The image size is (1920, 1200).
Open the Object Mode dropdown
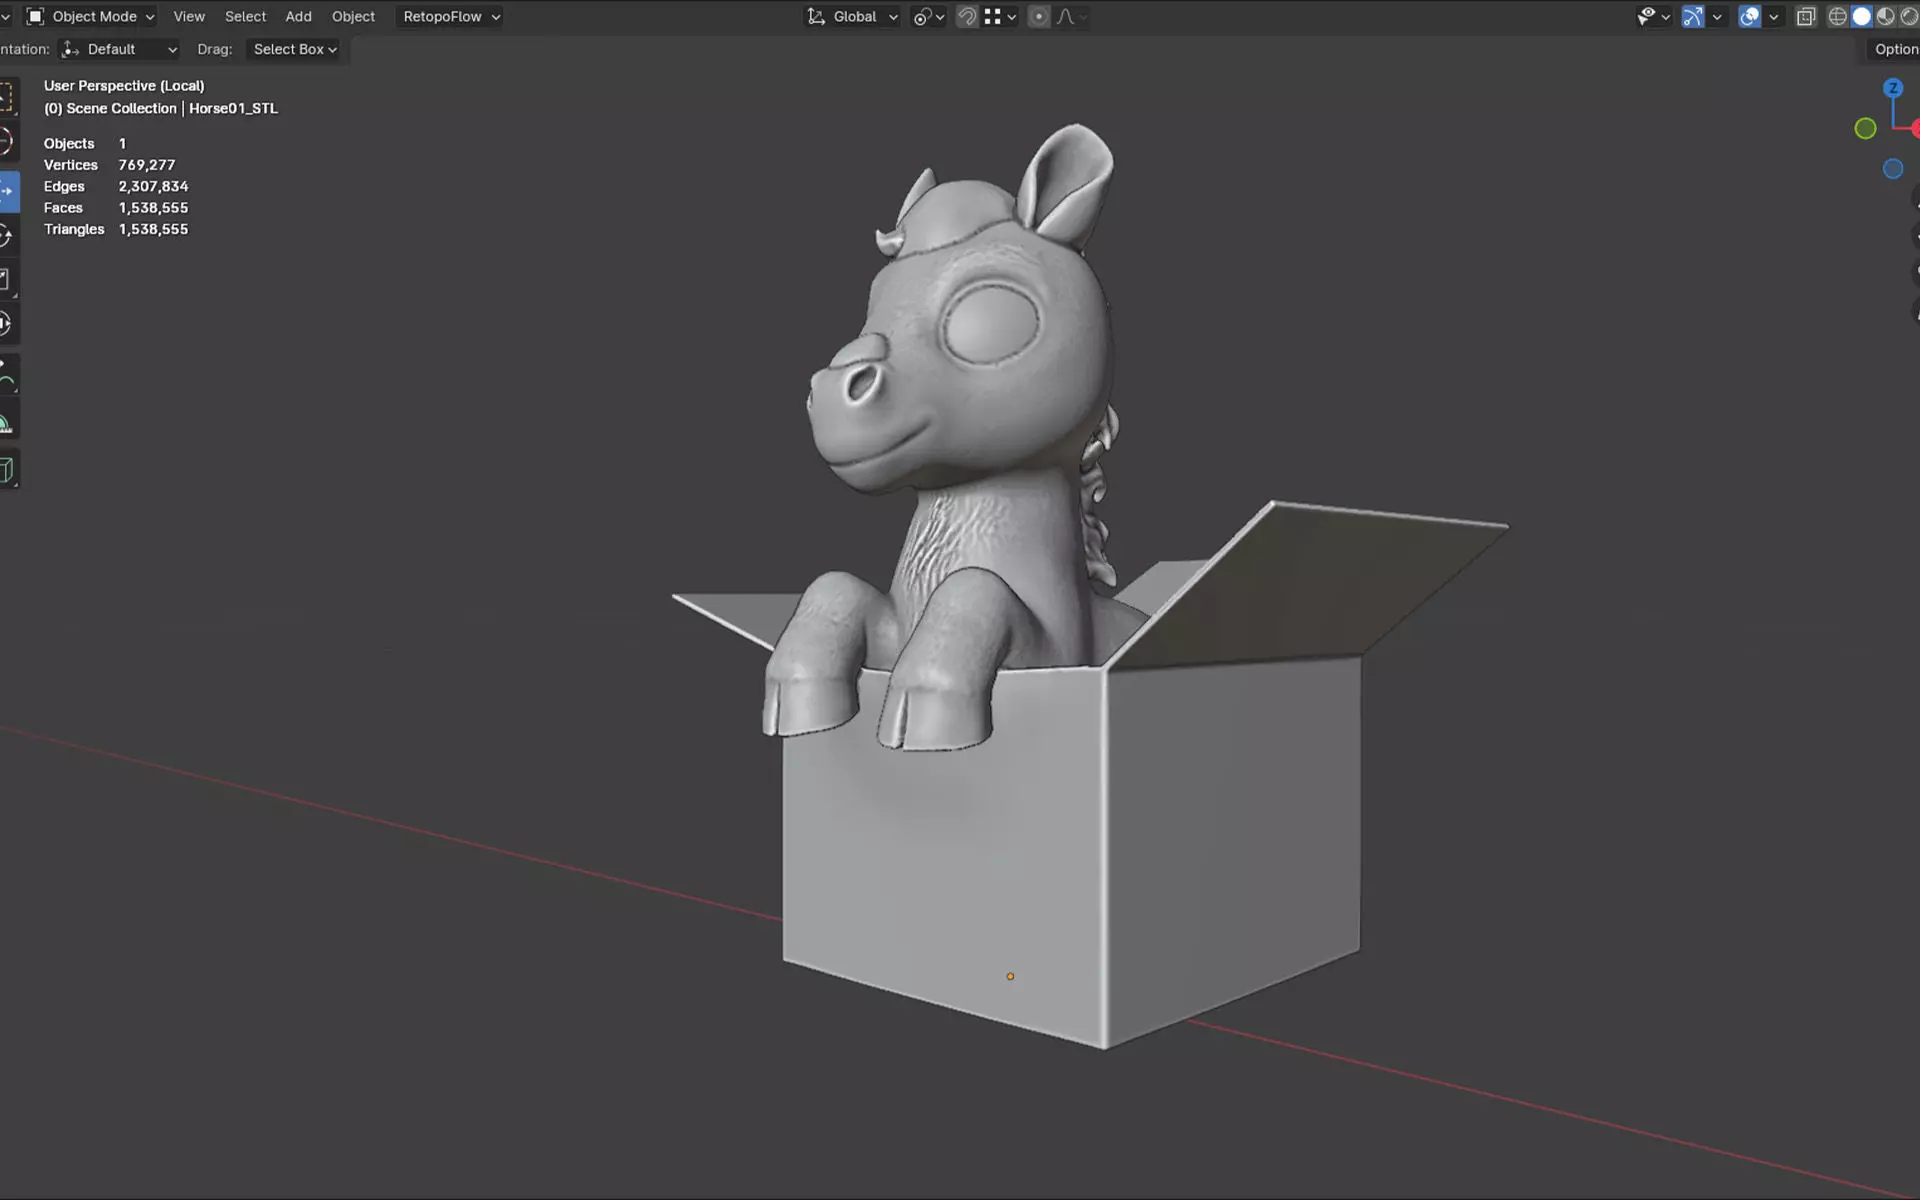pos(90,17)
